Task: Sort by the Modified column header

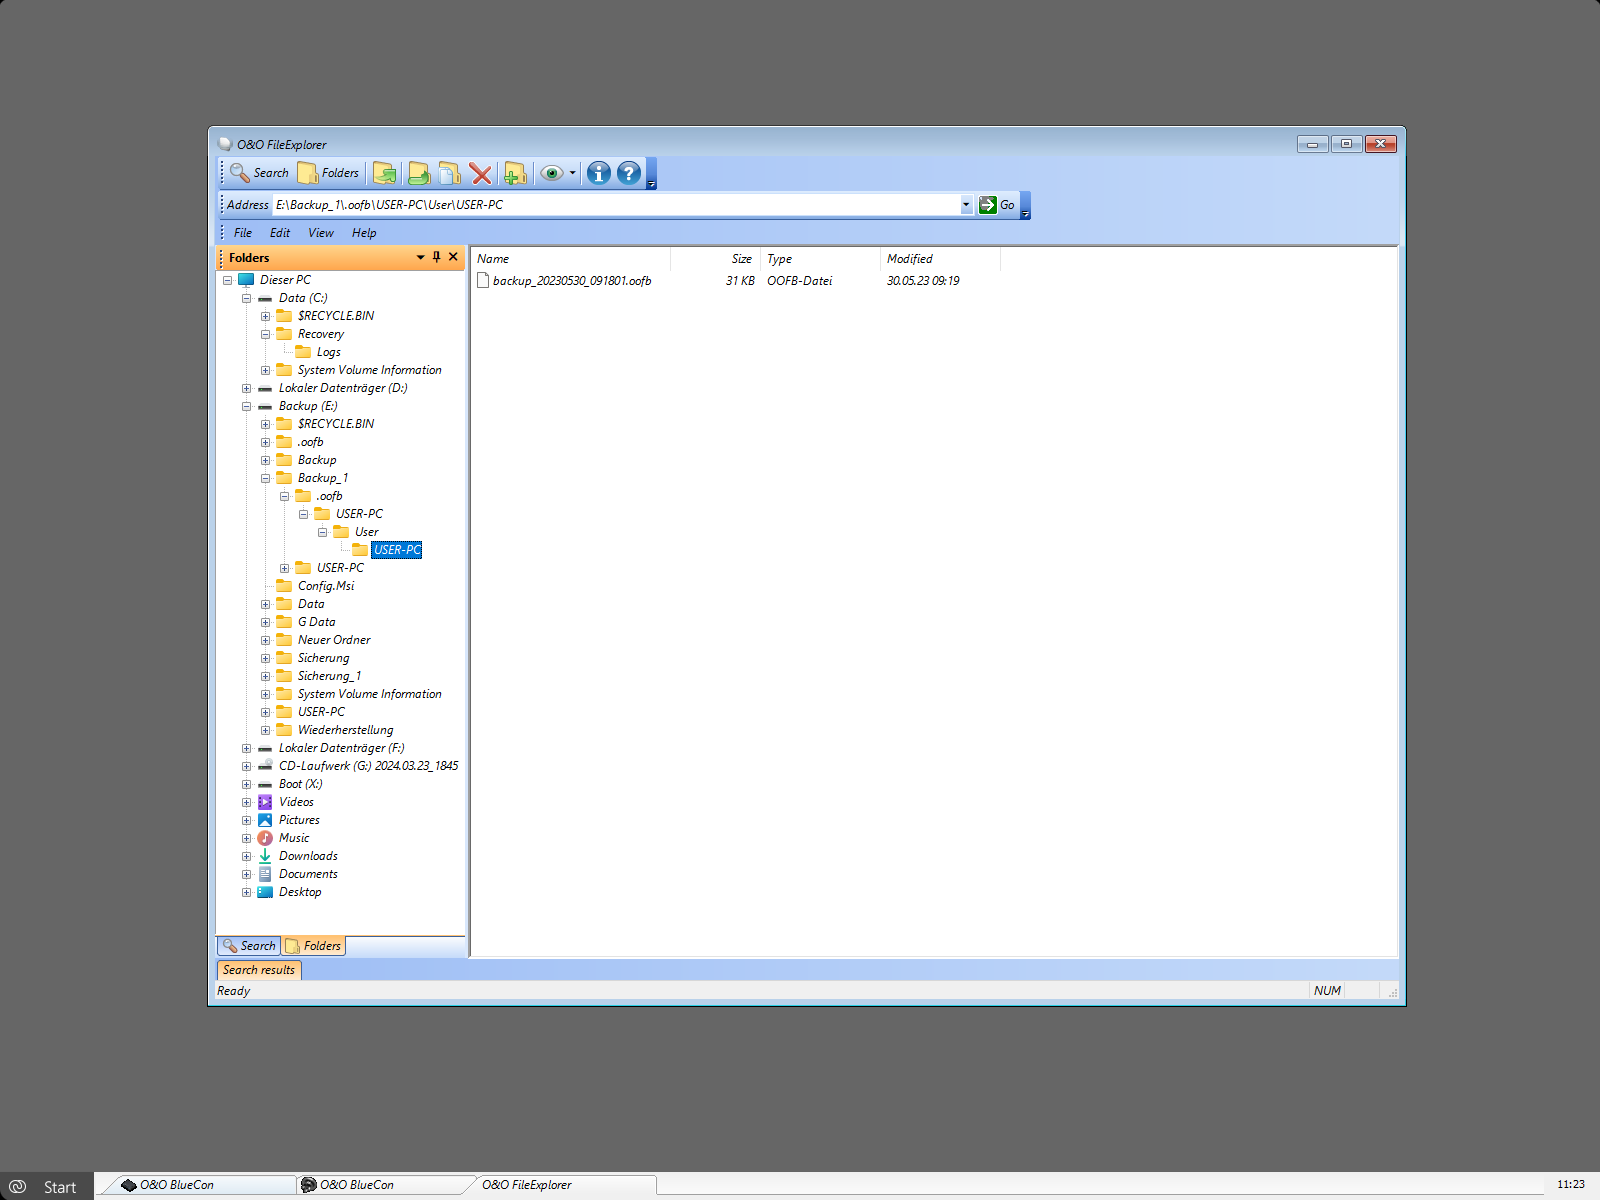Action: point(940,259)
